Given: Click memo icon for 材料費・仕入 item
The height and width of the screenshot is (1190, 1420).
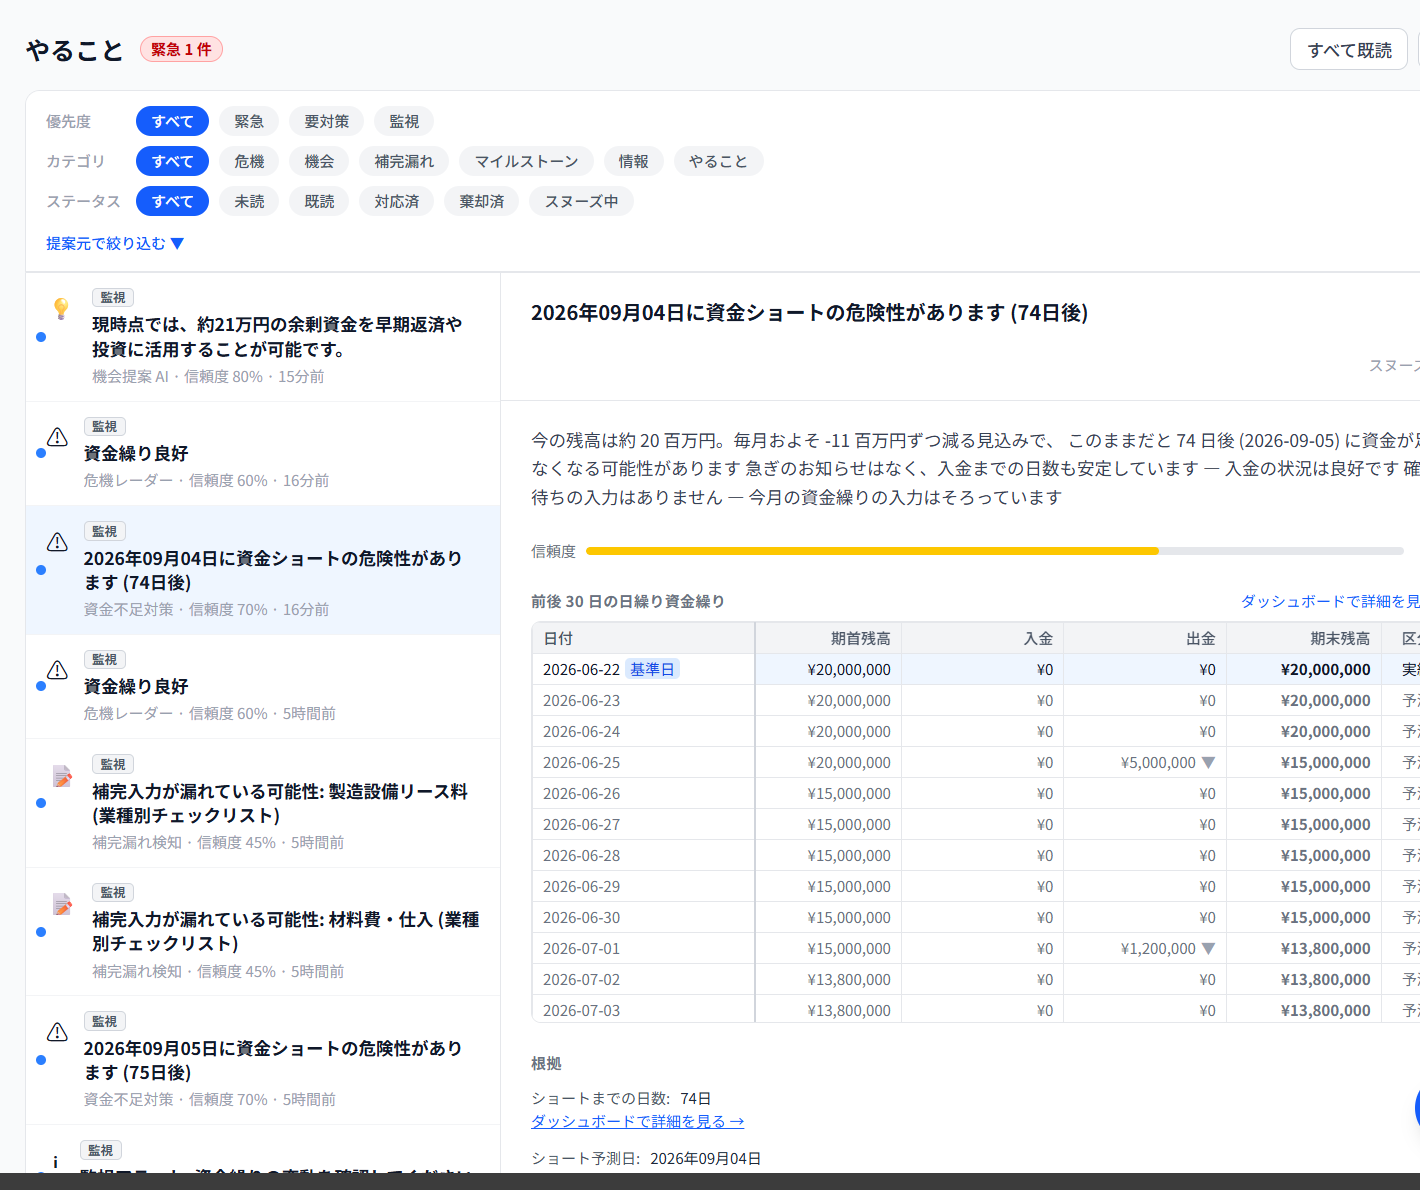Looking at the screenshot, I should coord(62,904).
